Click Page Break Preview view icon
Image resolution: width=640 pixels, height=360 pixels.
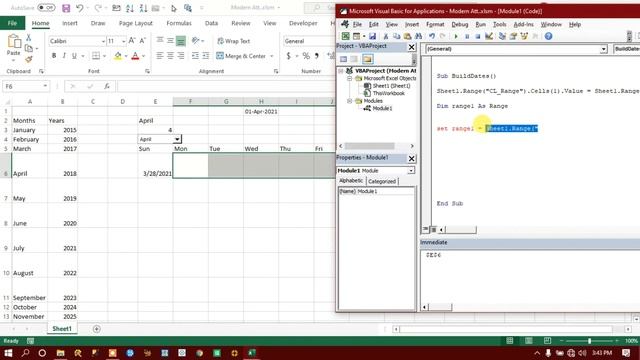click(547, 340)
